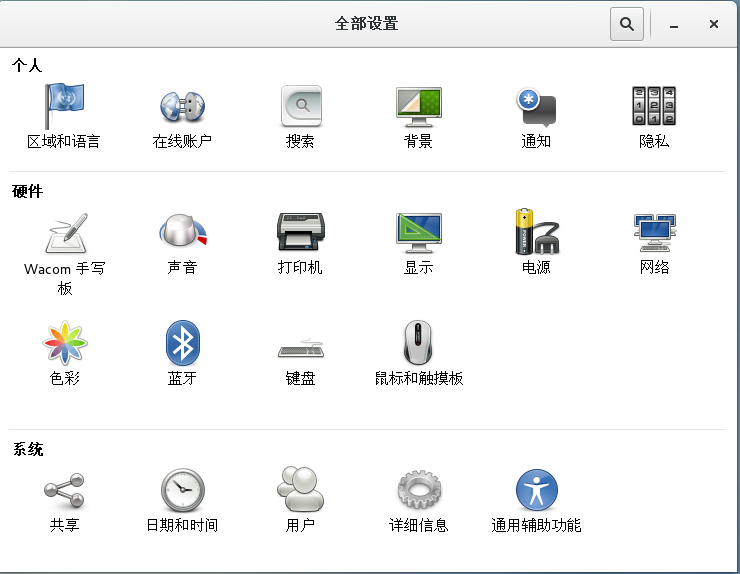The image size is (740, 574).
Task: Open the universal access accessibility icon
Action: 537,490
